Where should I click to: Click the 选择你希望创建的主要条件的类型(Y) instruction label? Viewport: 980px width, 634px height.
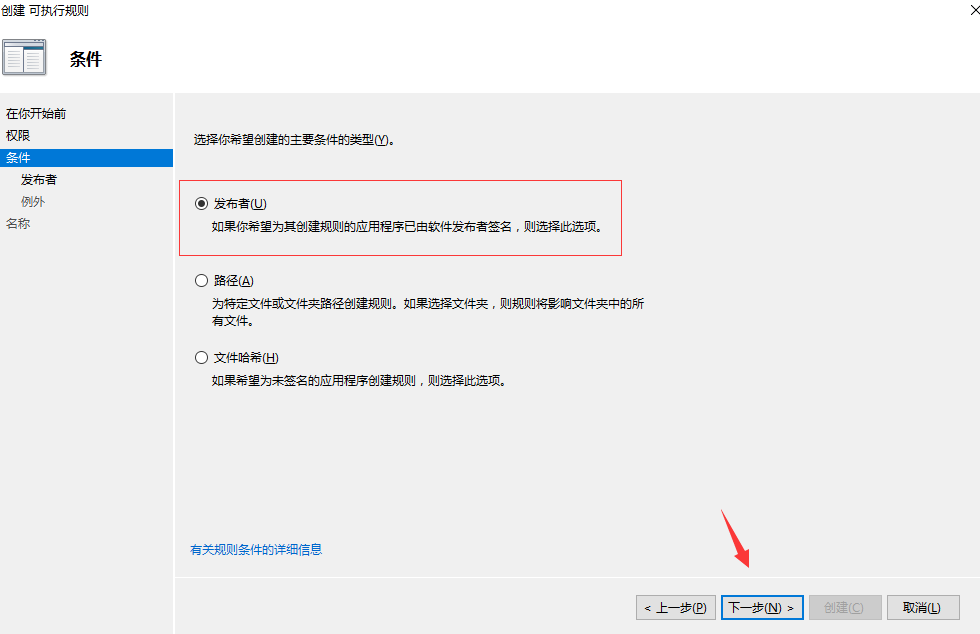[294, 140]
